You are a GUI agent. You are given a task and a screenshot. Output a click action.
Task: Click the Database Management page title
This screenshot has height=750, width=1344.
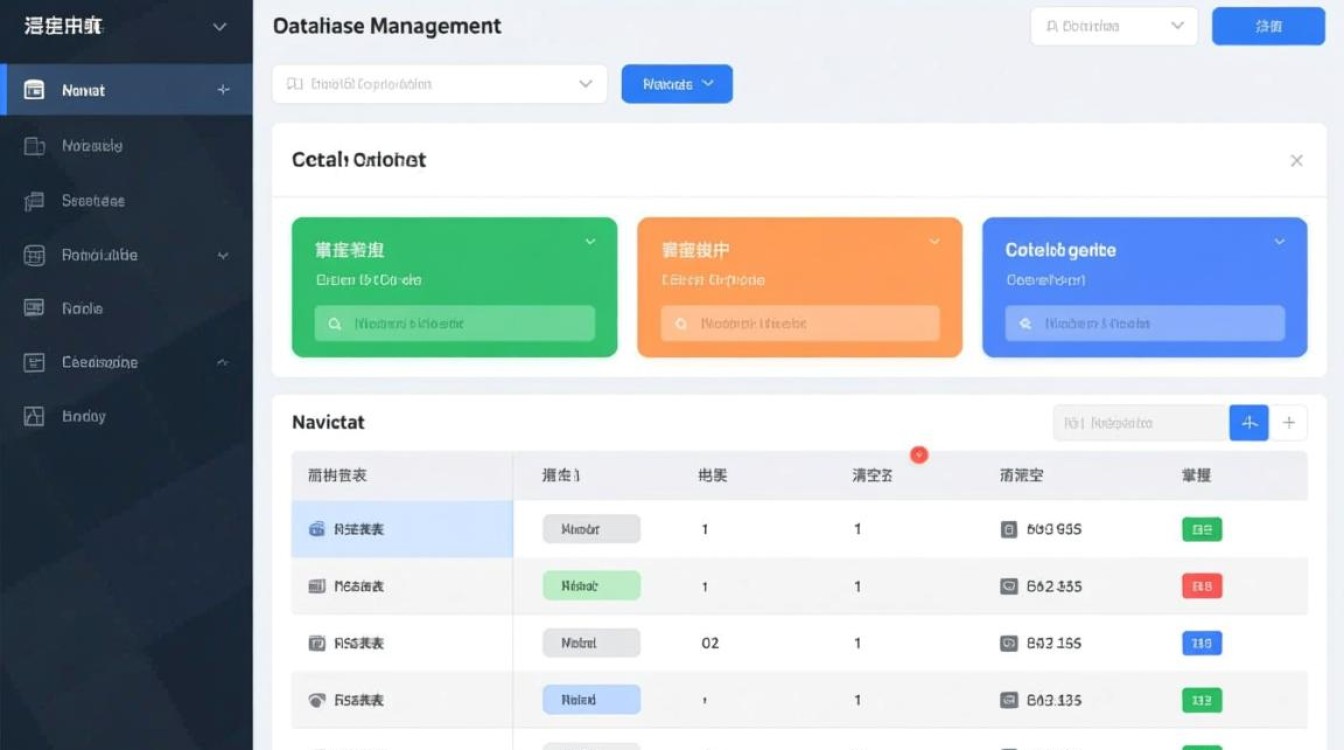click(387, 26)
